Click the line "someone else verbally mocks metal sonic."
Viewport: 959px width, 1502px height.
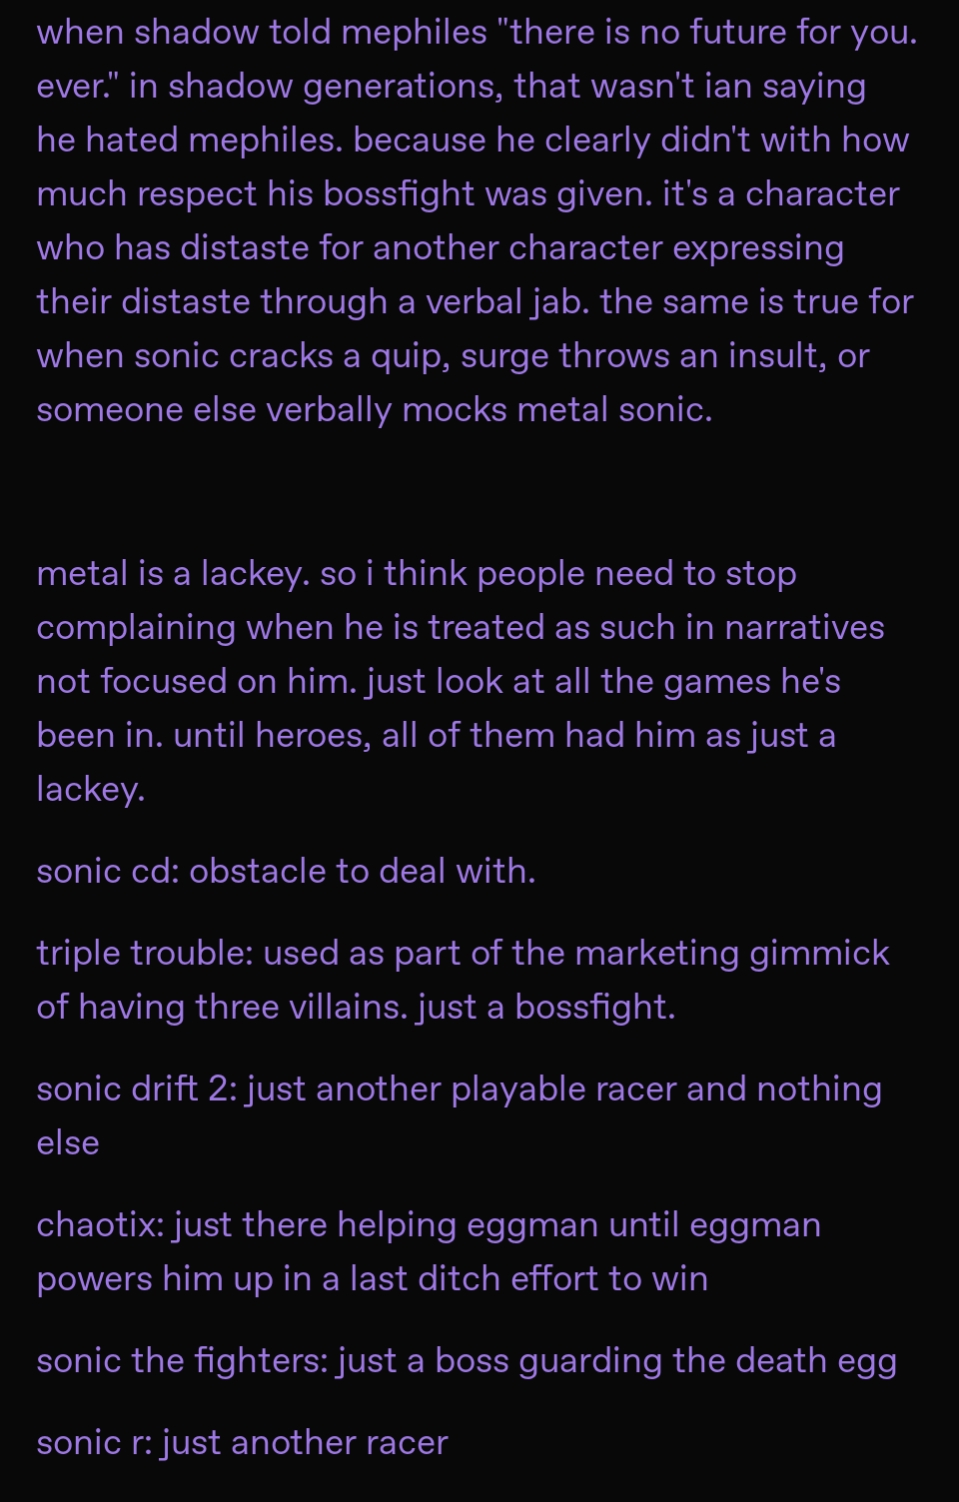[x=375, y=411]
